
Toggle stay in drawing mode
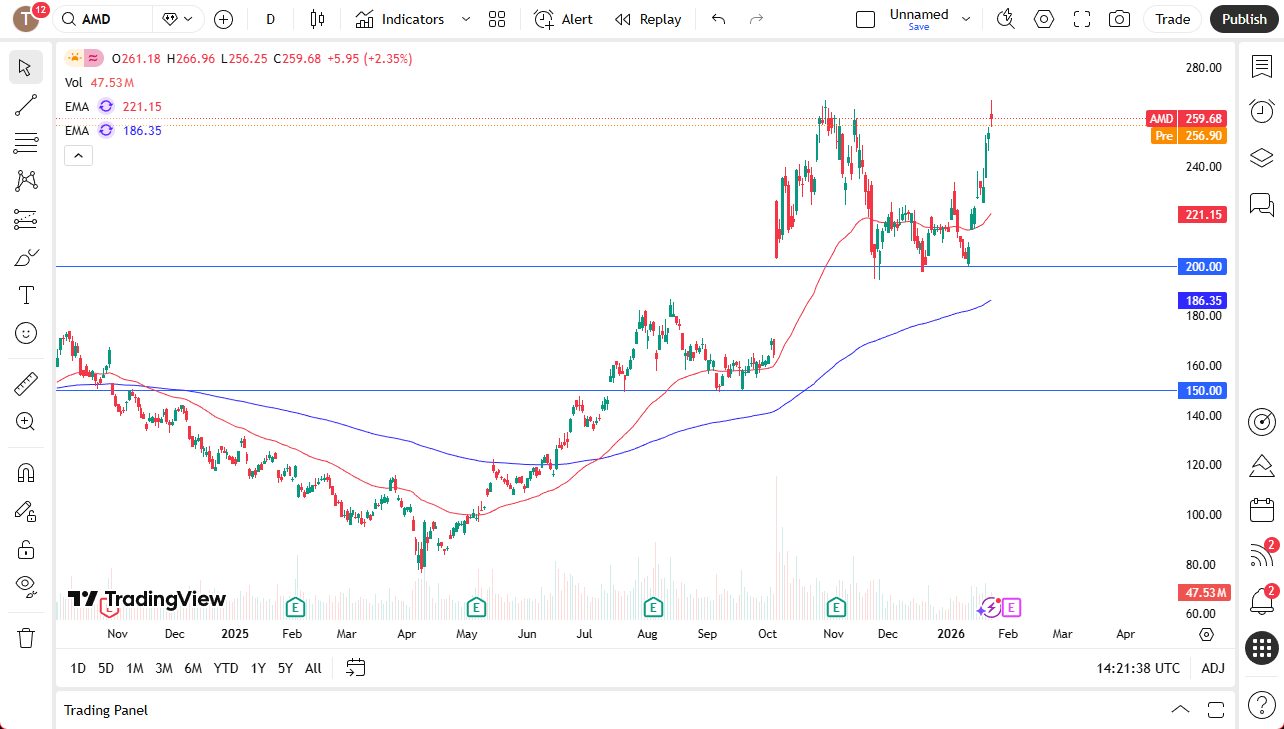[x=26, y=510]
